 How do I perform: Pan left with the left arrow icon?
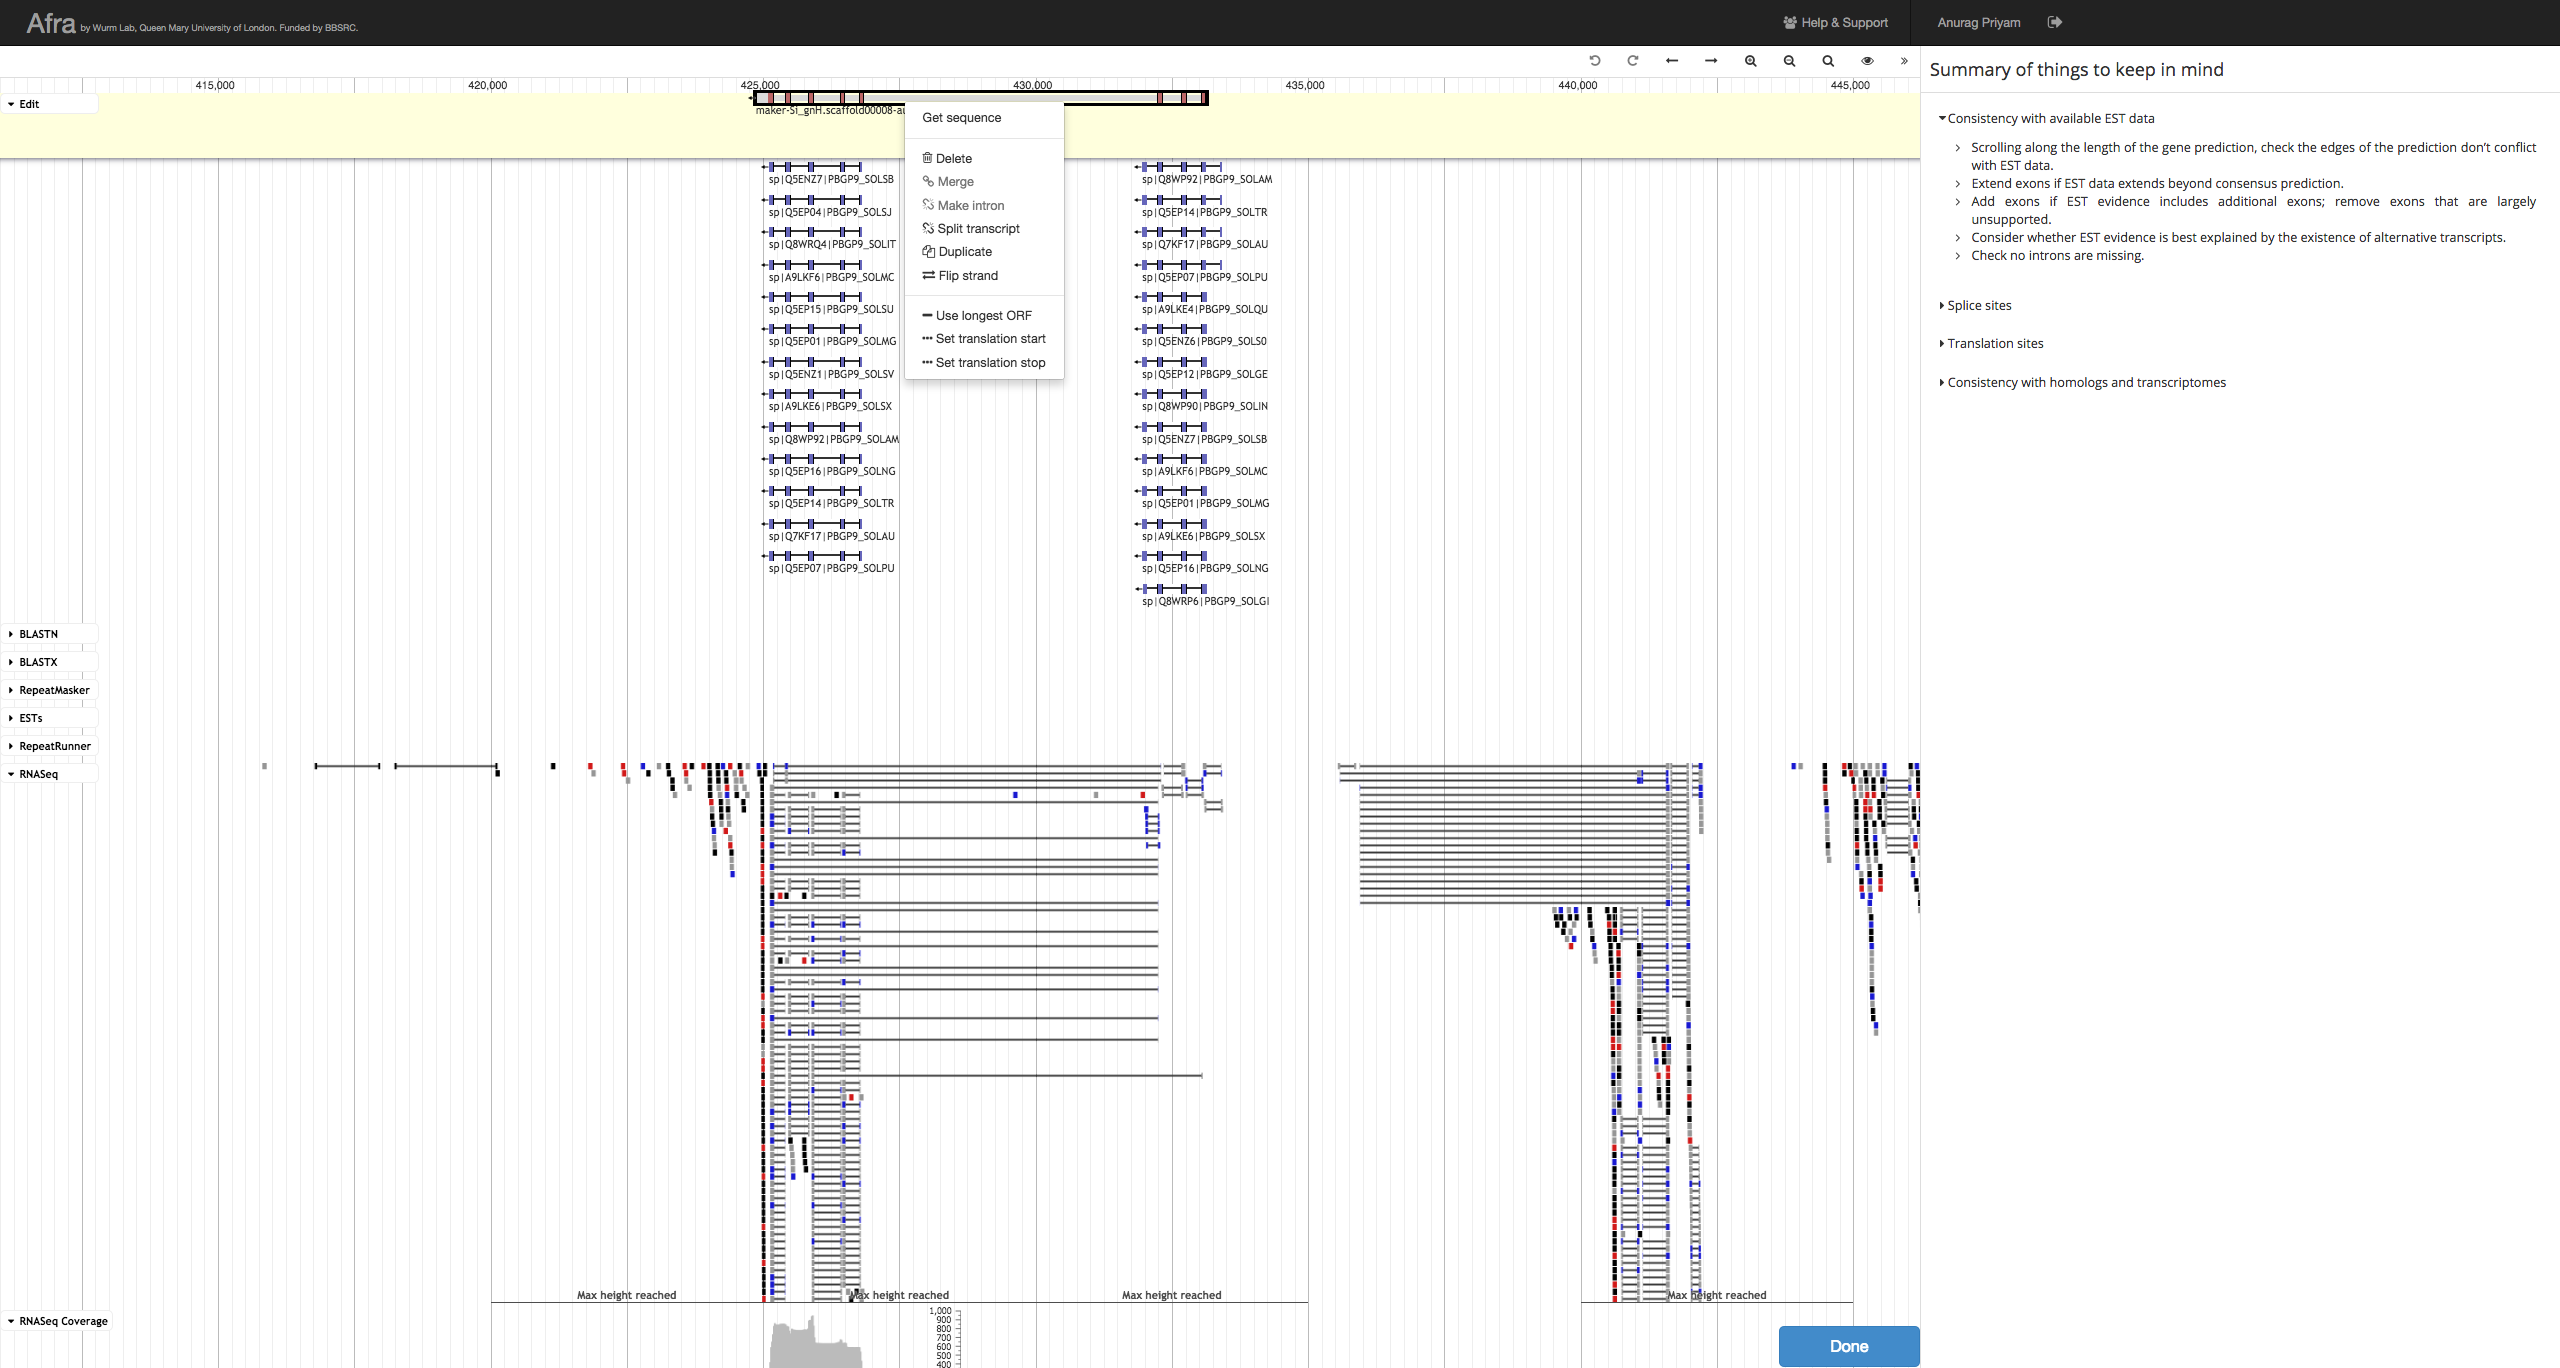[x=1672, y=61]
